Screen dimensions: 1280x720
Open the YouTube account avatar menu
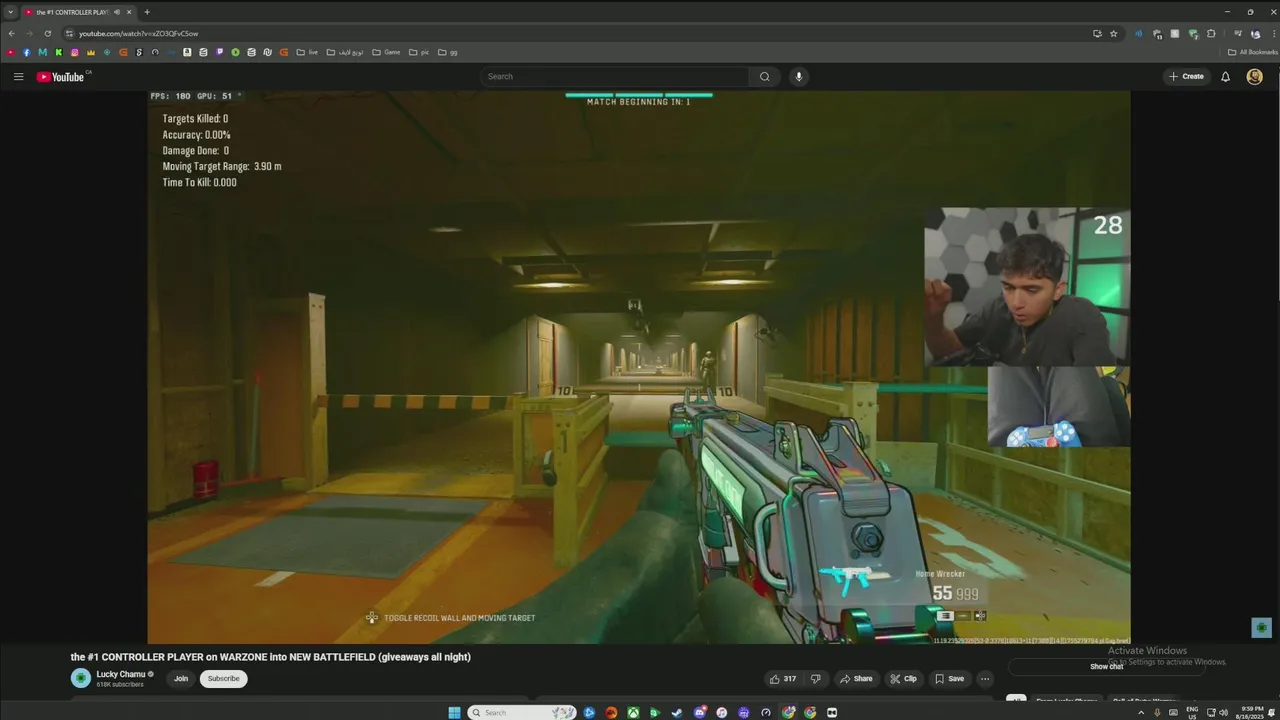[x=1254, y=77]
